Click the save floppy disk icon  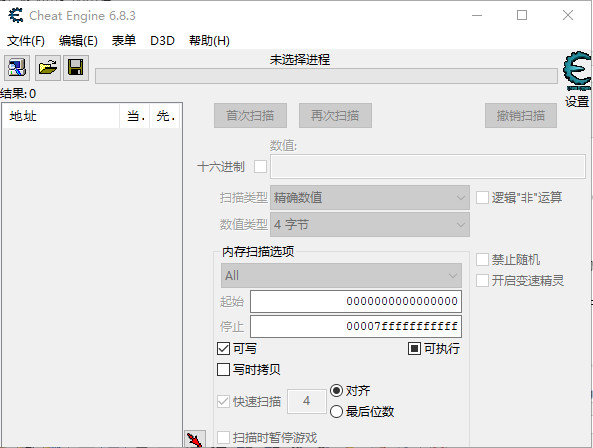point(76,68)
